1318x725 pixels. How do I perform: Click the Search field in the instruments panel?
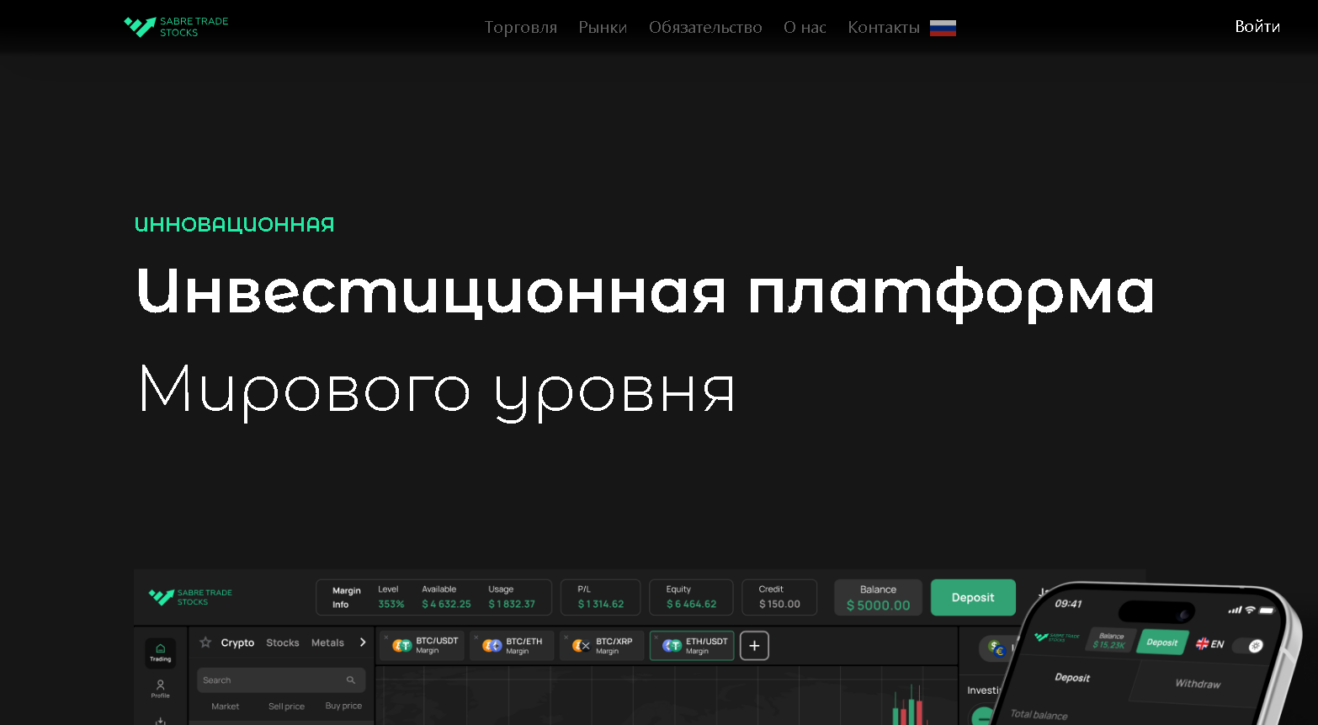281,680
